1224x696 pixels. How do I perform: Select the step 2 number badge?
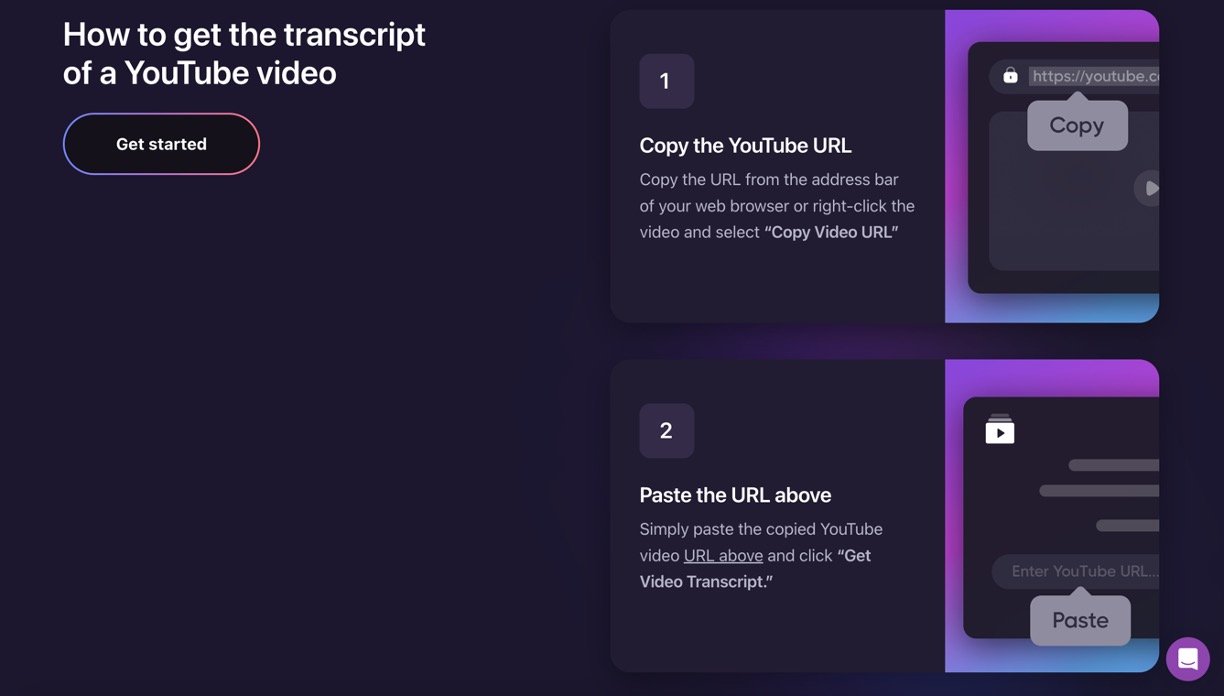coord(666,431)
